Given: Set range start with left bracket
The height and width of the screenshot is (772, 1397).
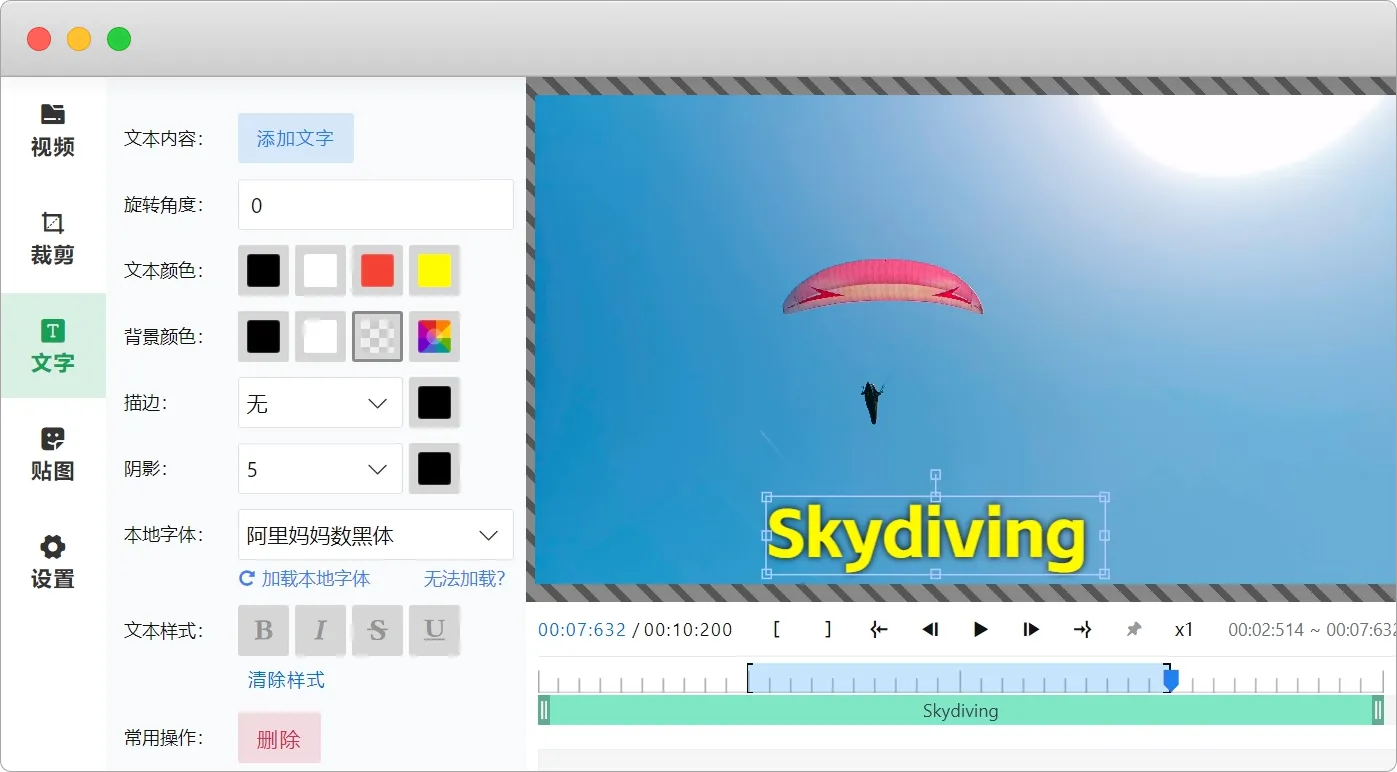Looking at the screenshot, I should click(777, 629).
